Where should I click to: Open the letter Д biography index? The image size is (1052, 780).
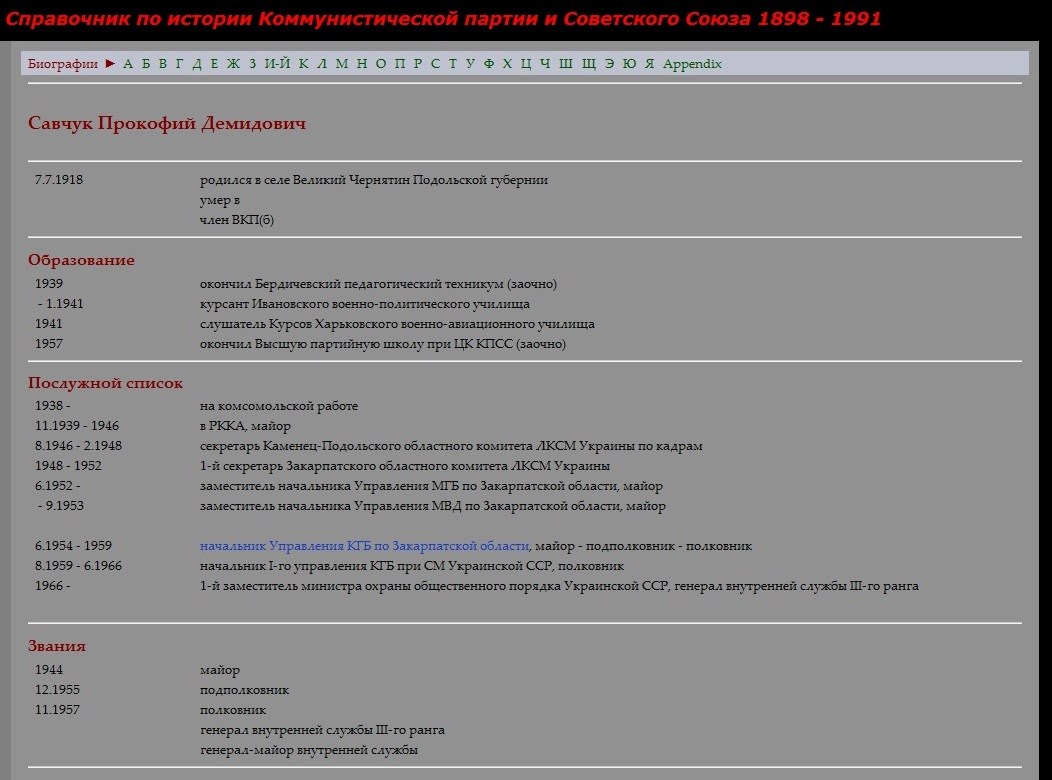pos(197,64)
